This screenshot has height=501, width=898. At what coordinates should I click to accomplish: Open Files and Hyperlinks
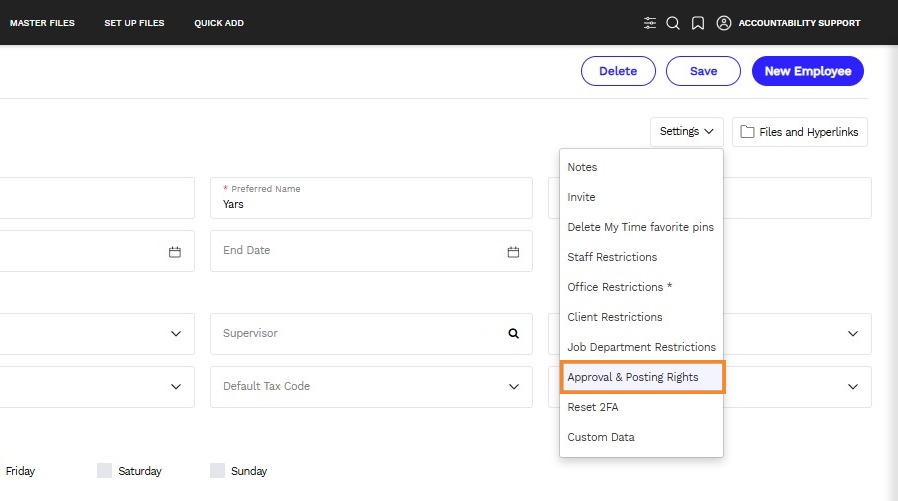click(x=799, y=132)
